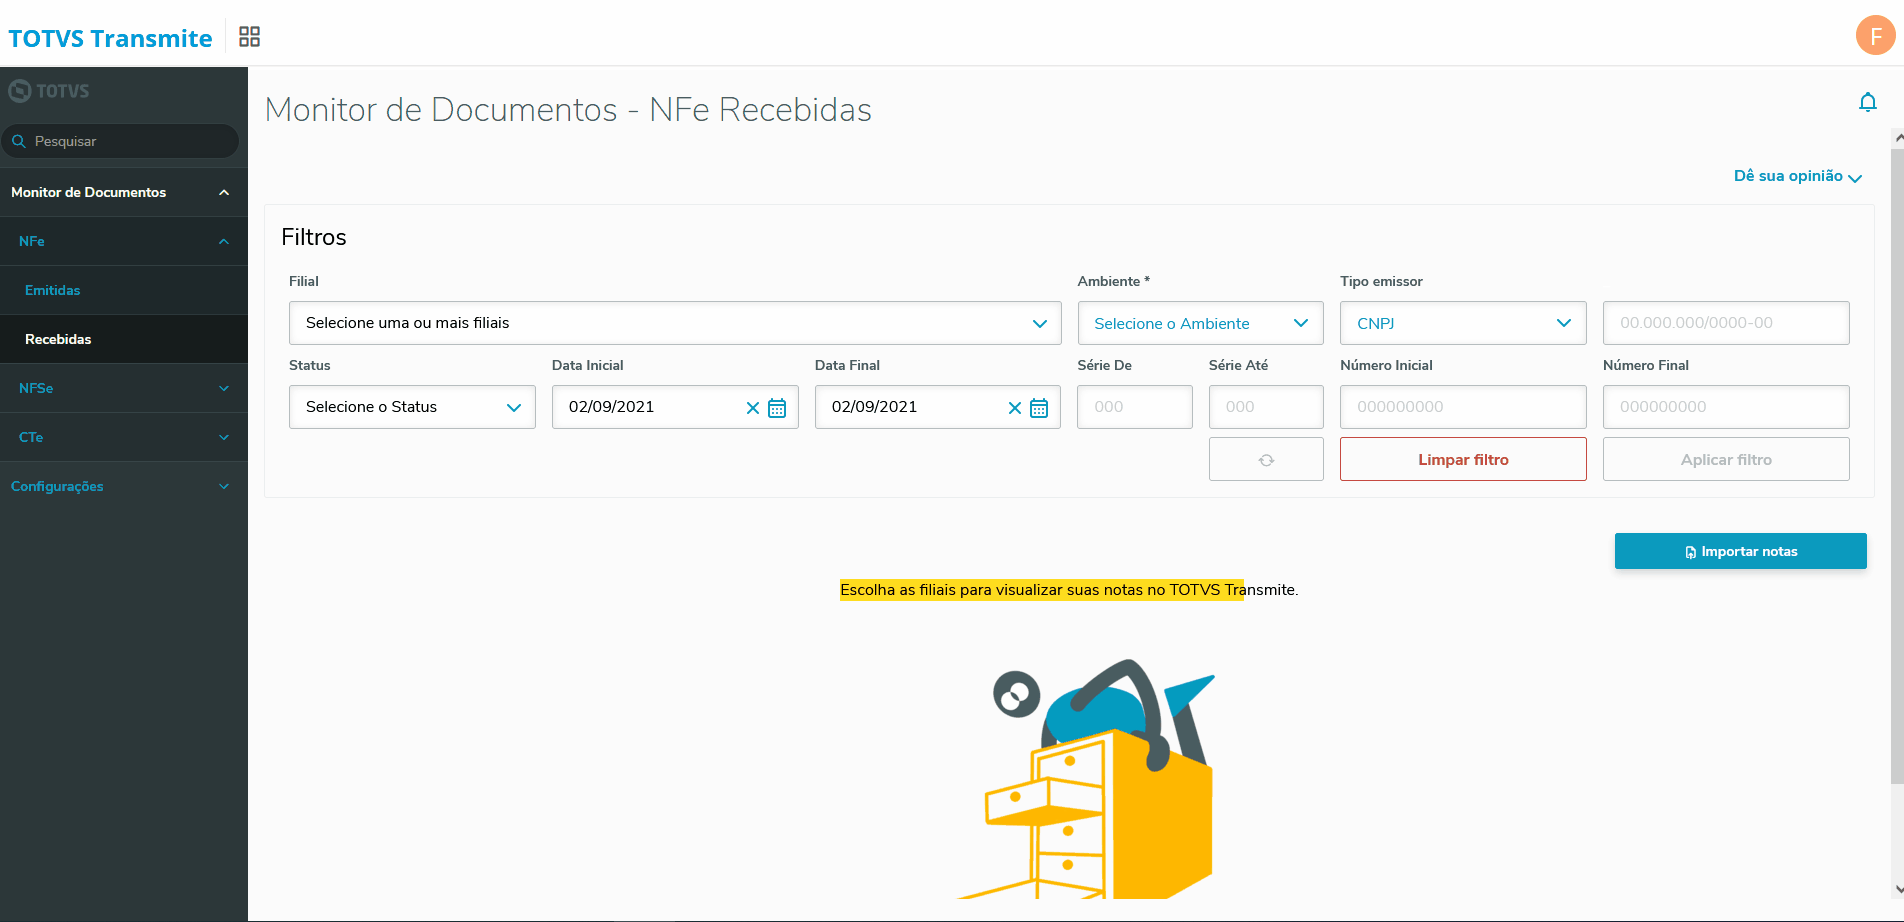Click the 'Escolha as filiais' message text

click(x=1069, y=590)
